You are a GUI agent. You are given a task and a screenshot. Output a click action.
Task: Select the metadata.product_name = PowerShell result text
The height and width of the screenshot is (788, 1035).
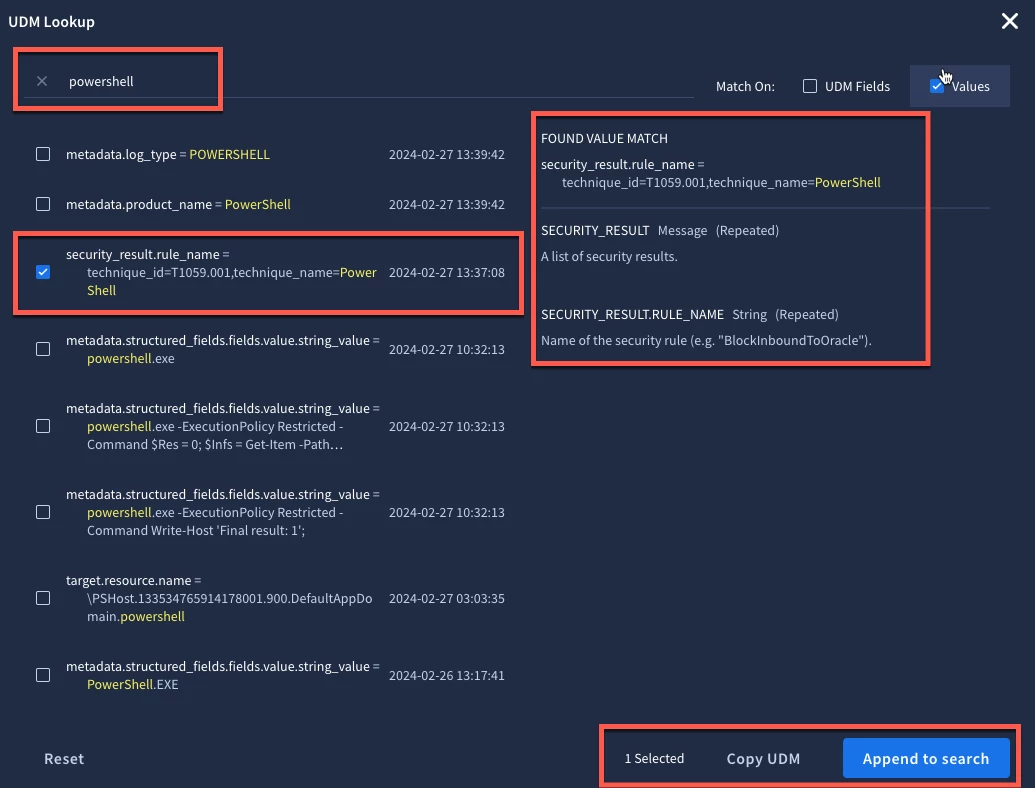pos(178,205)
